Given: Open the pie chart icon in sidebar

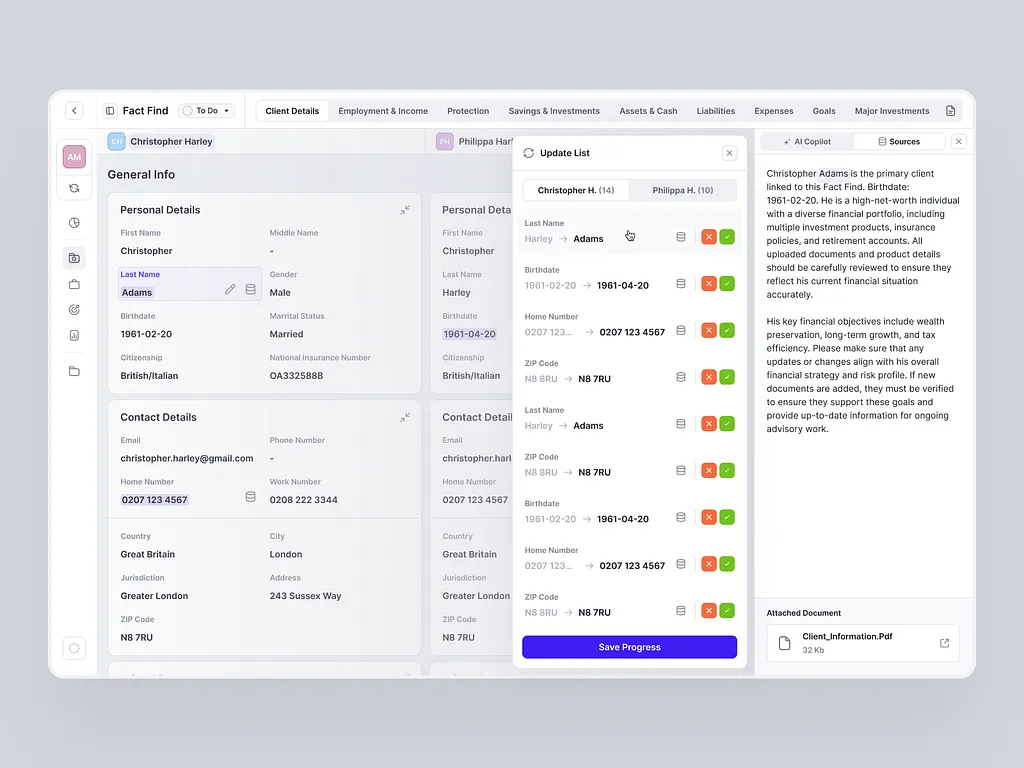Looking at the screenshot, I should coord(74,223).
